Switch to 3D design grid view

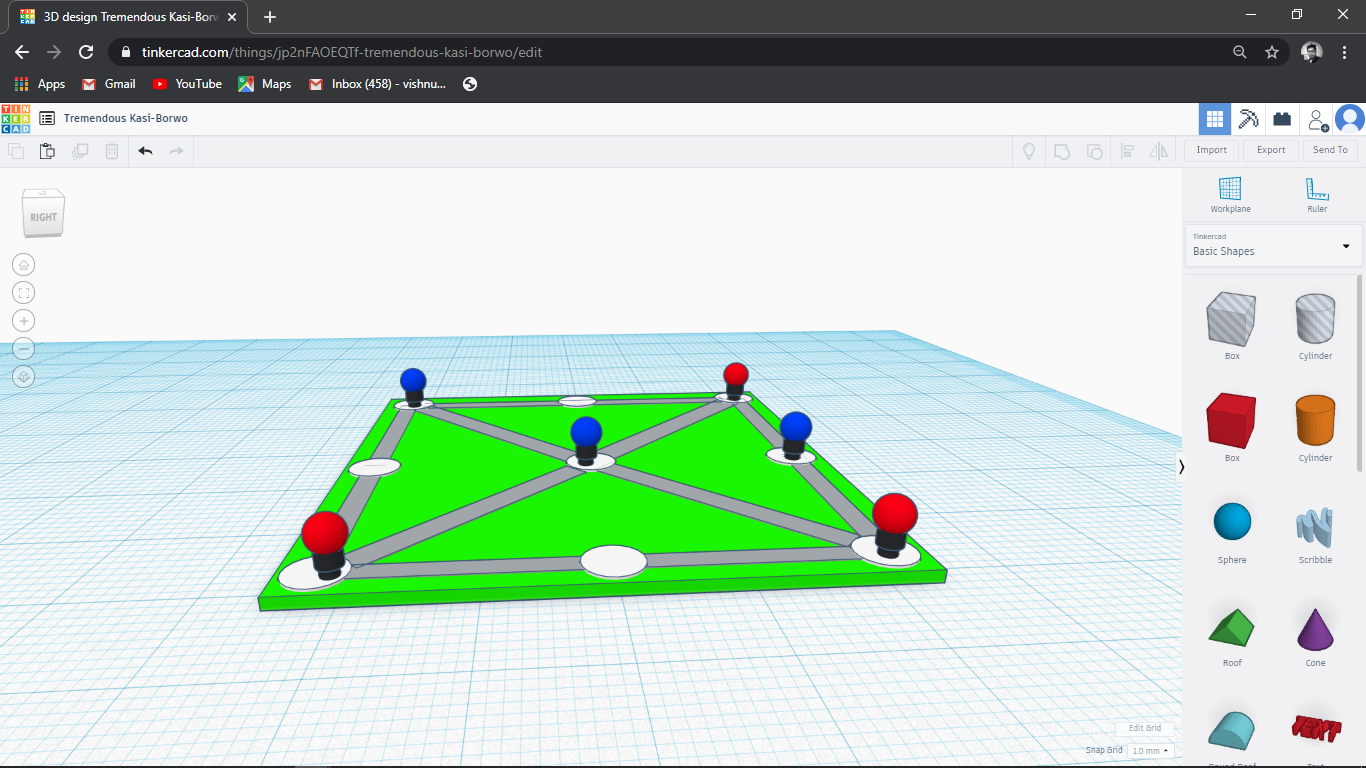pos(1215,119)
